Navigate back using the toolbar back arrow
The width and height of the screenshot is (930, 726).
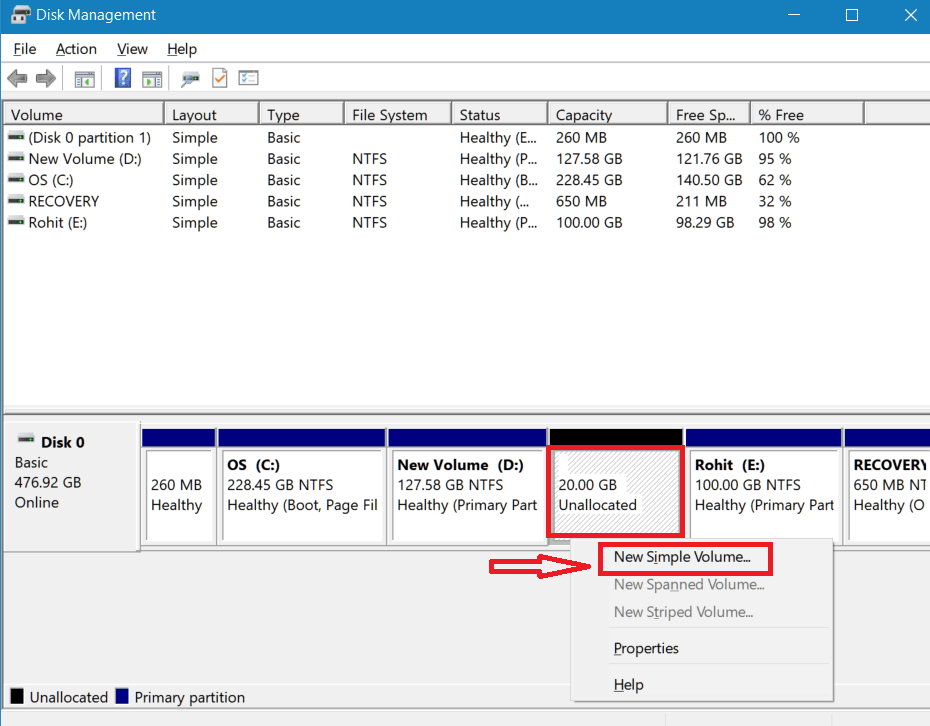pos(17,78)
